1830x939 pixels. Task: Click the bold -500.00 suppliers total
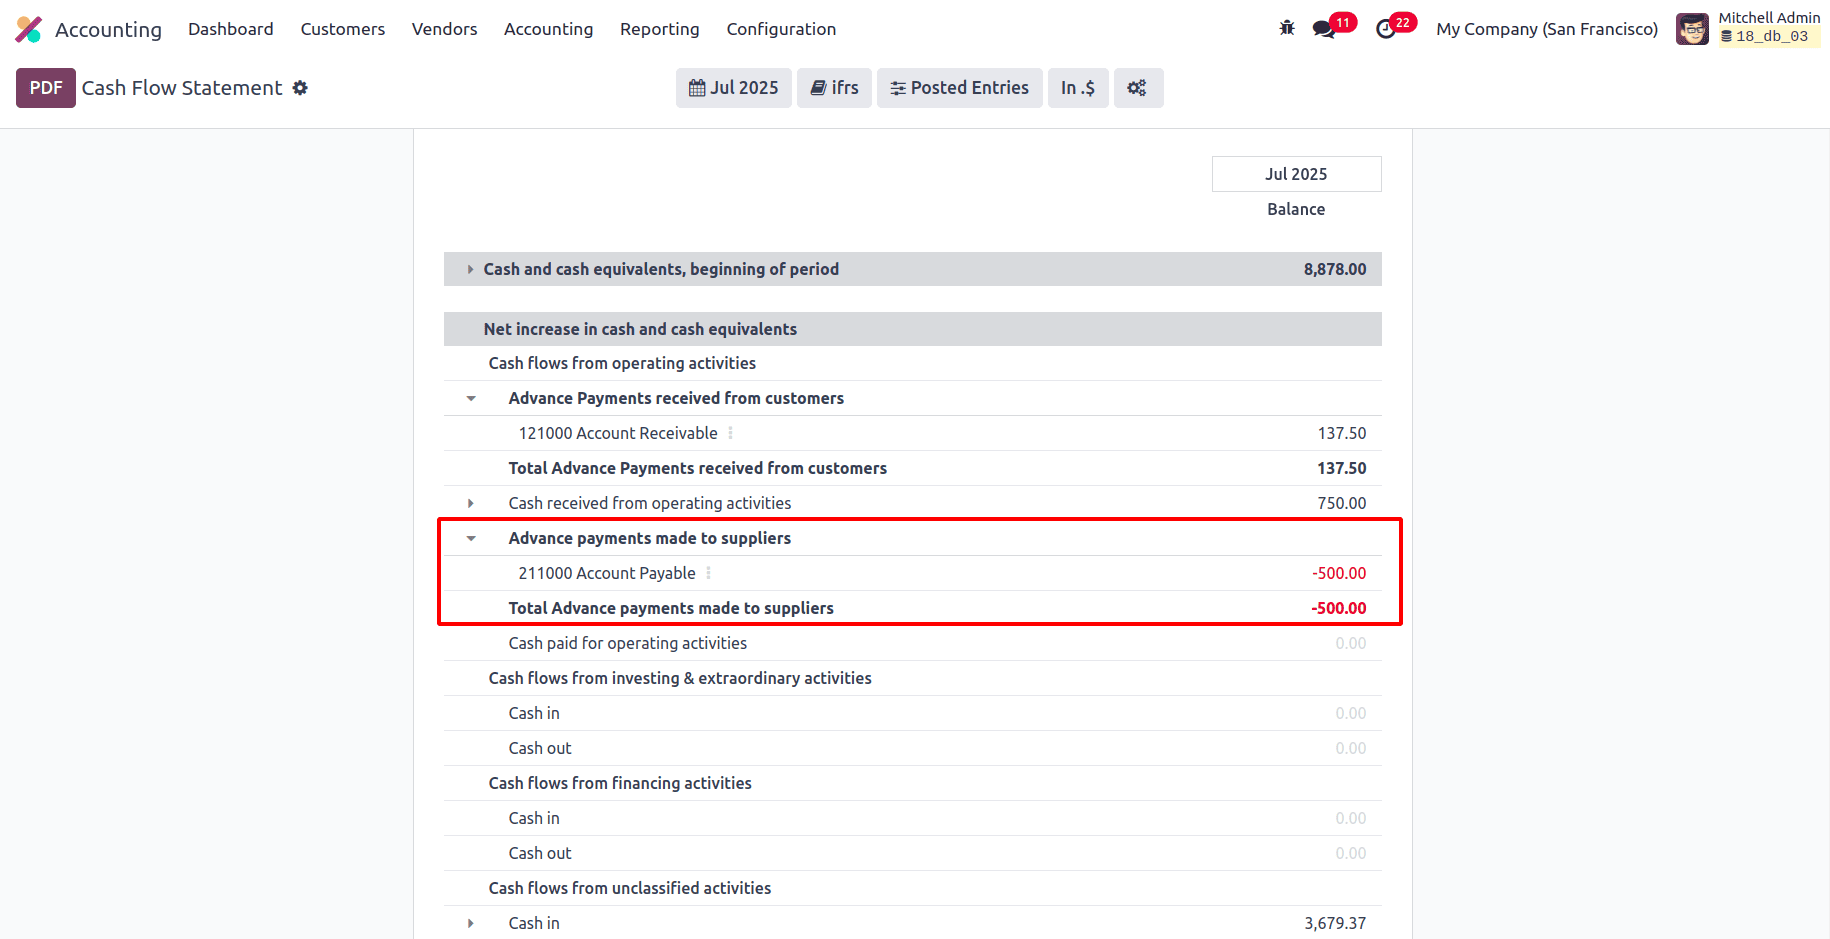click(x=1339, y=608)
